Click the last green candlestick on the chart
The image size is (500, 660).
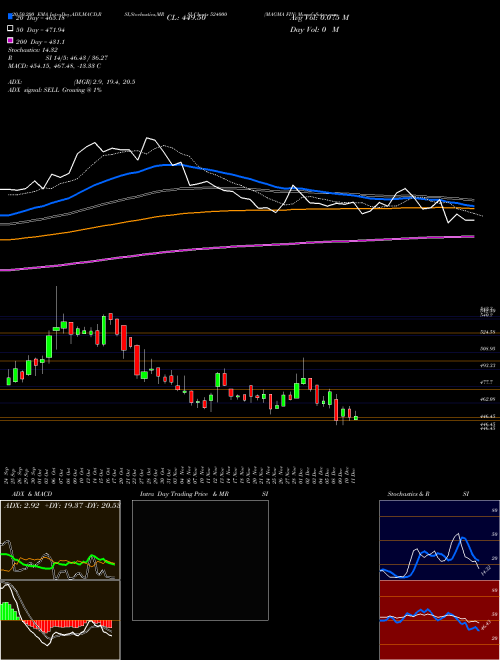(356, 418)
